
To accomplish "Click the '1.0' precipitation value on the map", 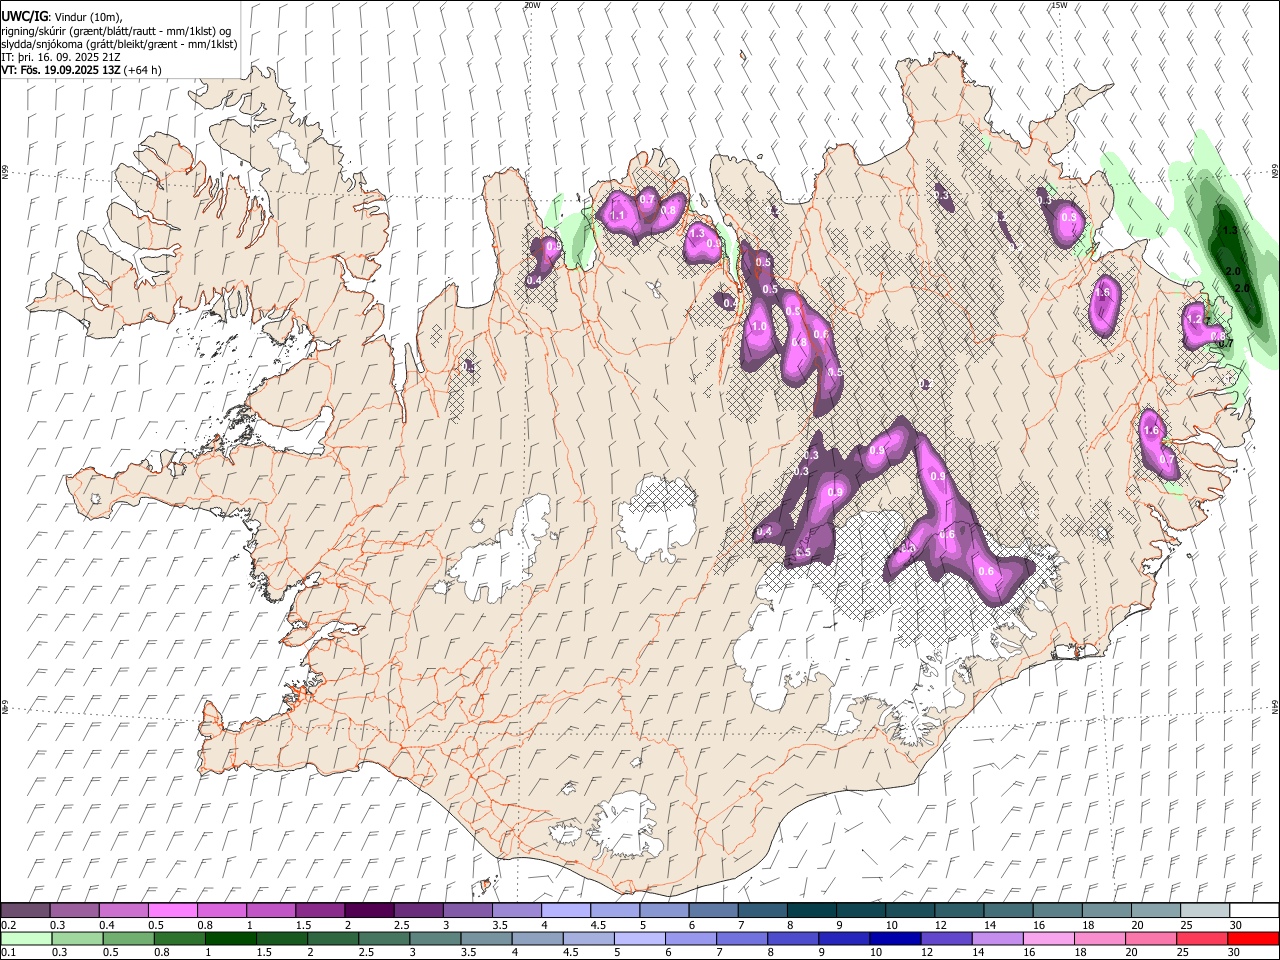I will (x=759, y=327).
